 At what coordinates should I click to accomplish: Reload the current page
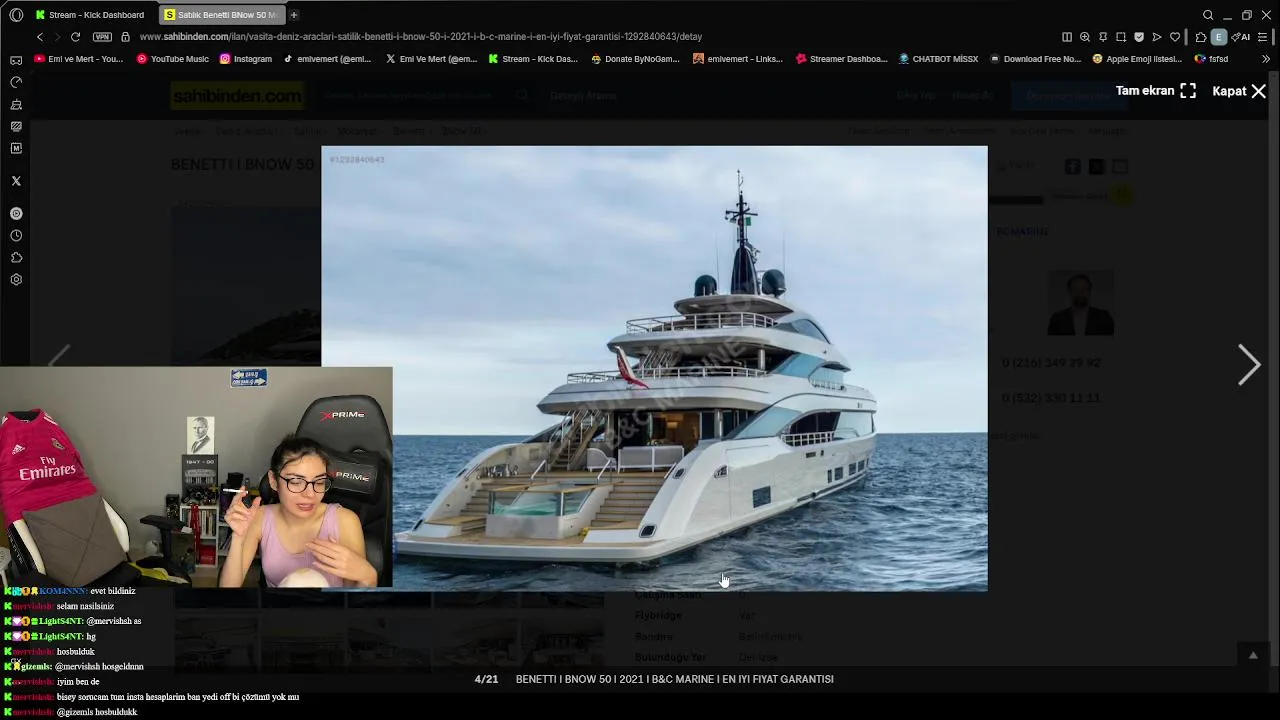click(x=75, y=37)
